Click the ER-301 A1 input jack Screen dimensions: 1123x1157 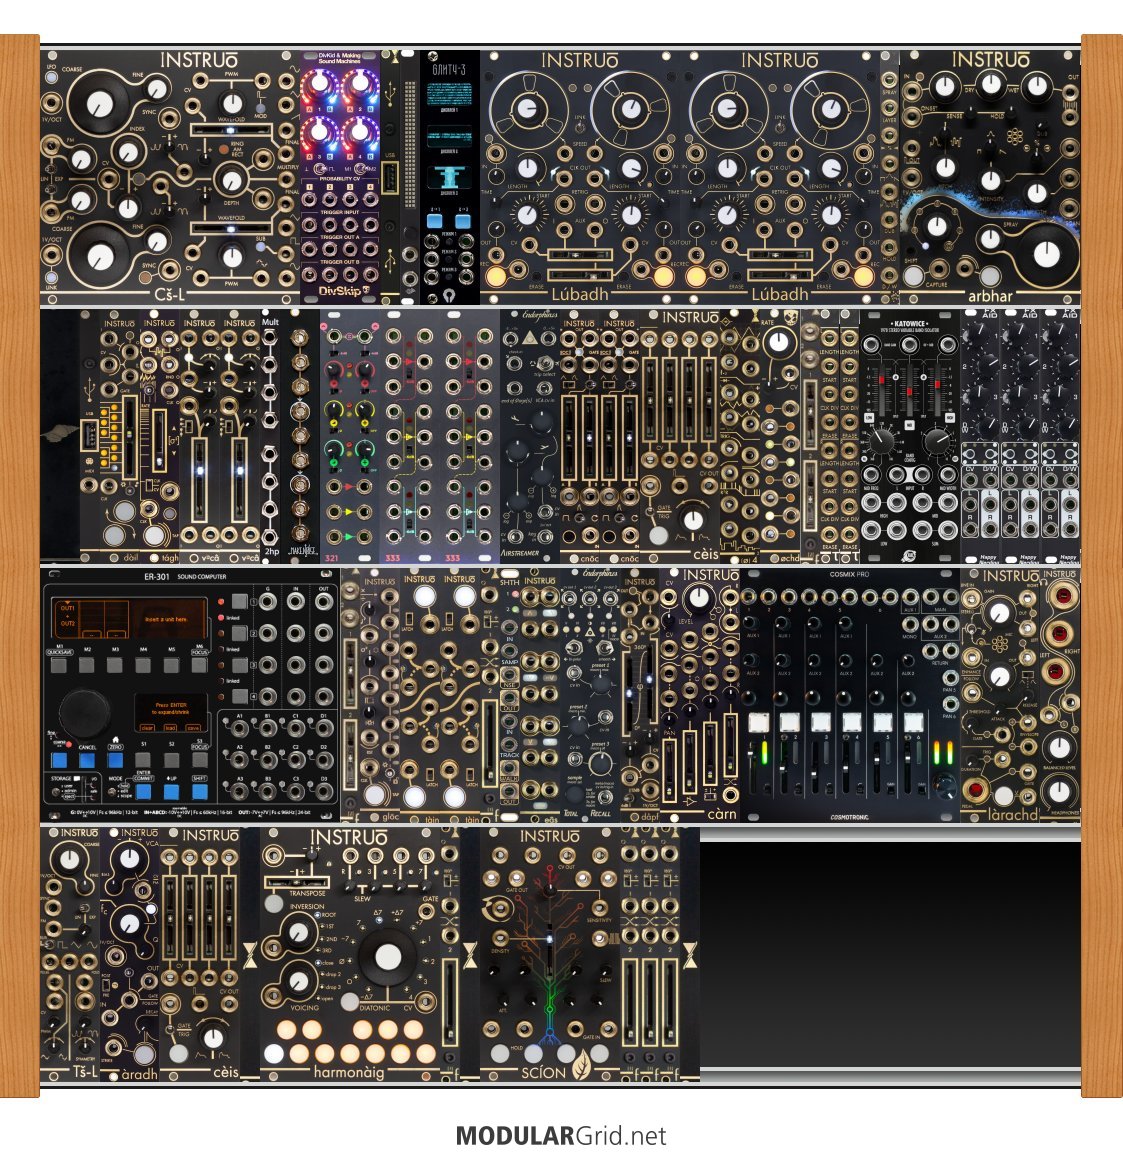click(x=240, y=728)
